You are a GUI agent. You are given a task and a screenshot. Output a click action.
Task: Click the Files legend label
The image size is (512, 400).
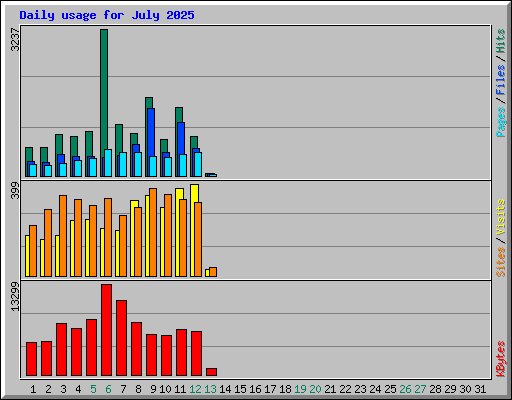point(501,80)
